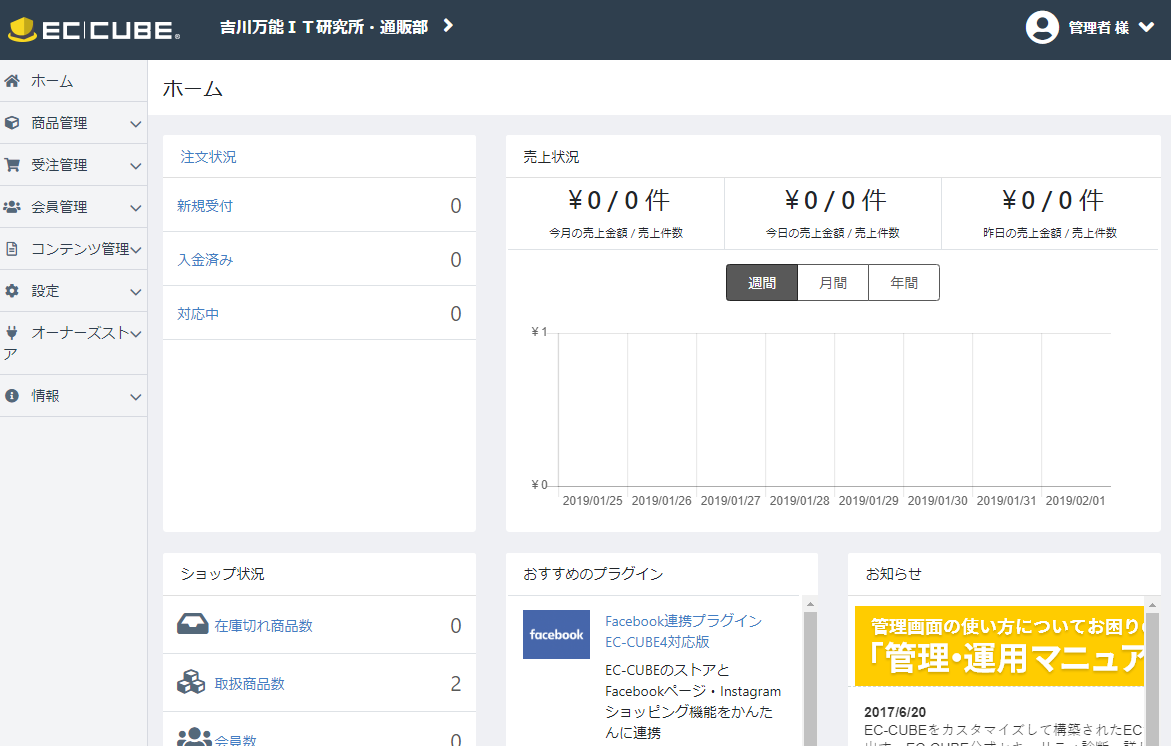Switch sales chart to 年間 yearly
Image resolution: width=1171 pixels, height=746 pixels.
pyautogui.click(x=904, y=283)
